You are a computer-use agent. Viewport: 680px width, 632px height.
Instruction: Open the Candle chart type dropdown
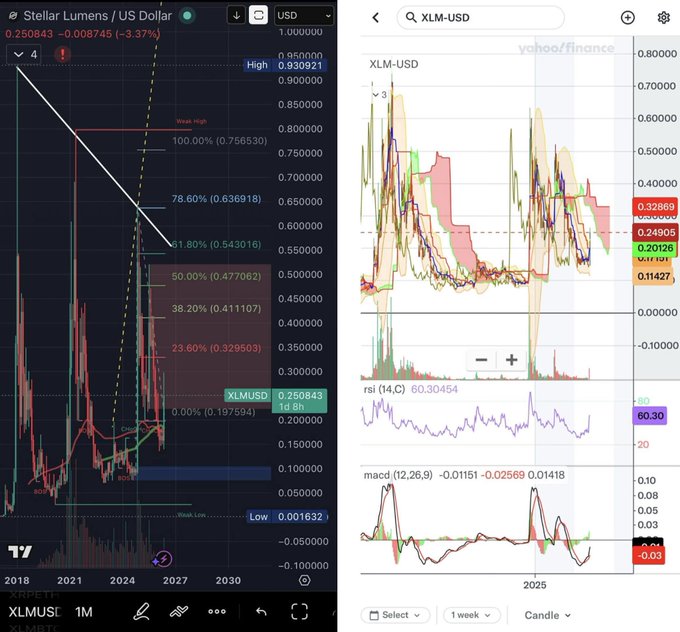[x=547, y=615]
